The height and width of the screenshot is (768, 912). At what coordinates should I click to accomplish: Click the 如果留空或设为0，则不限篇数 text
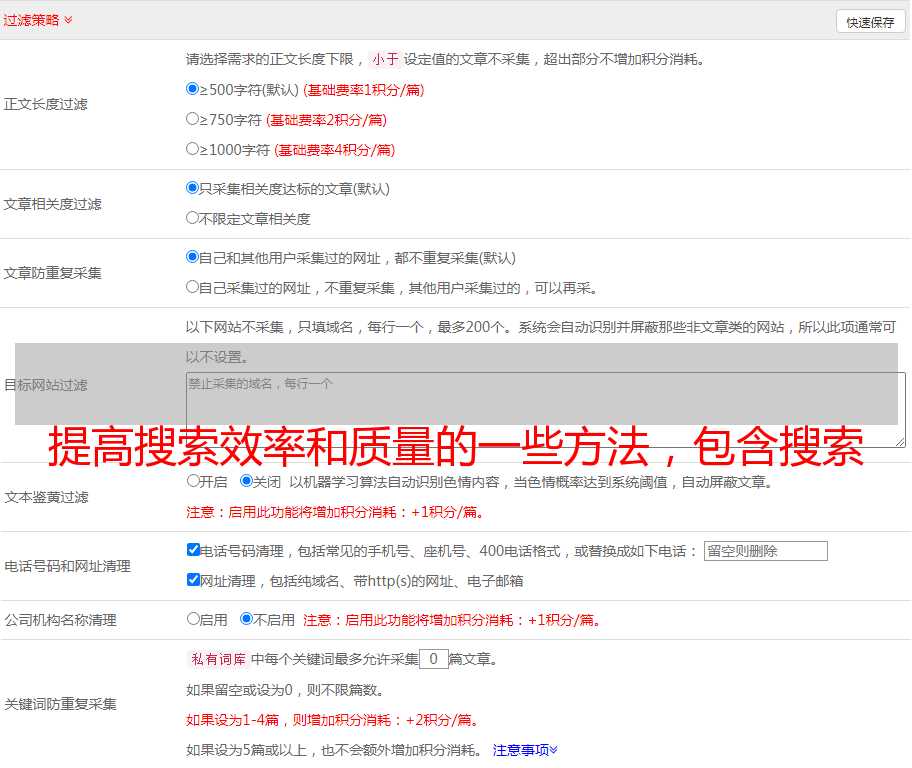tap(285, 690)
